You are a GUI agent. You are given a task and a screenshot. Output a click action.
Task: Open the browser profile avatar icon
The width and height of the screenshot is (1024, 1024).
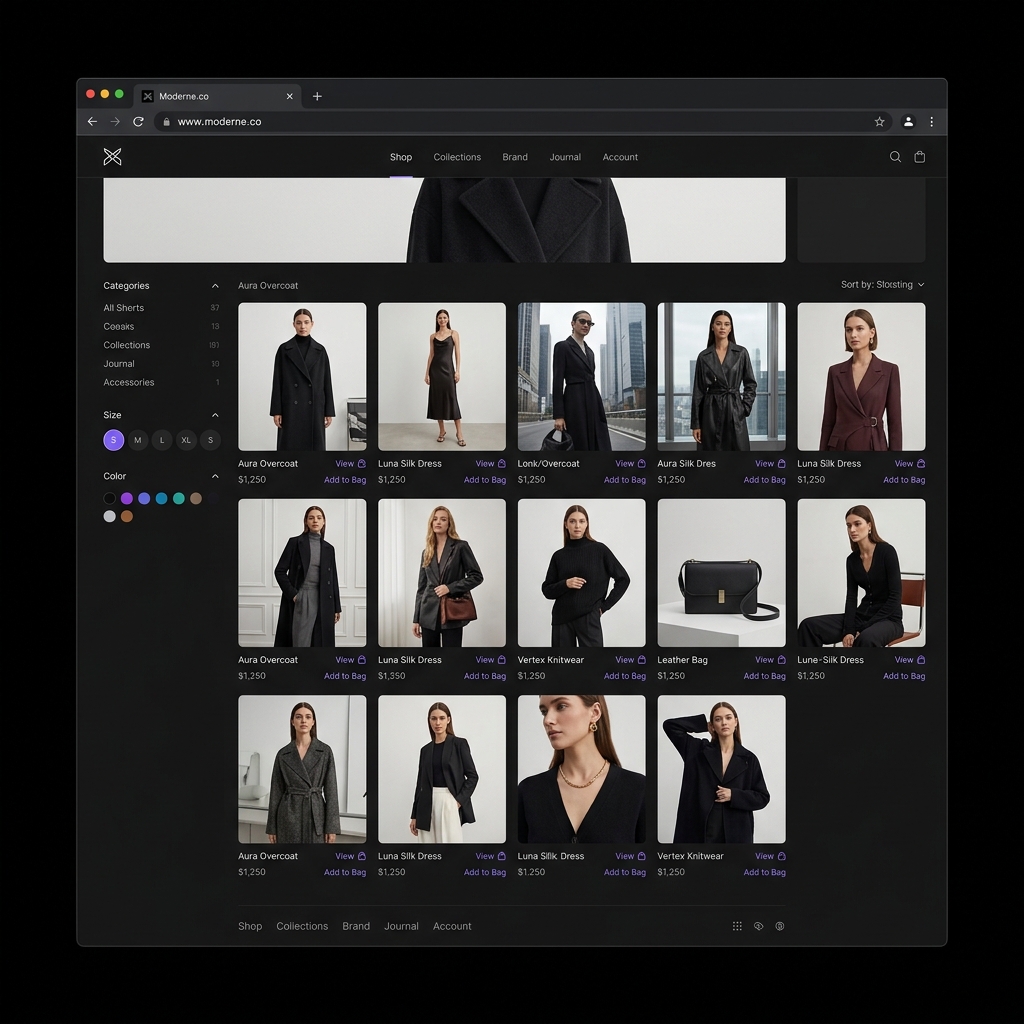click(908, 121)
